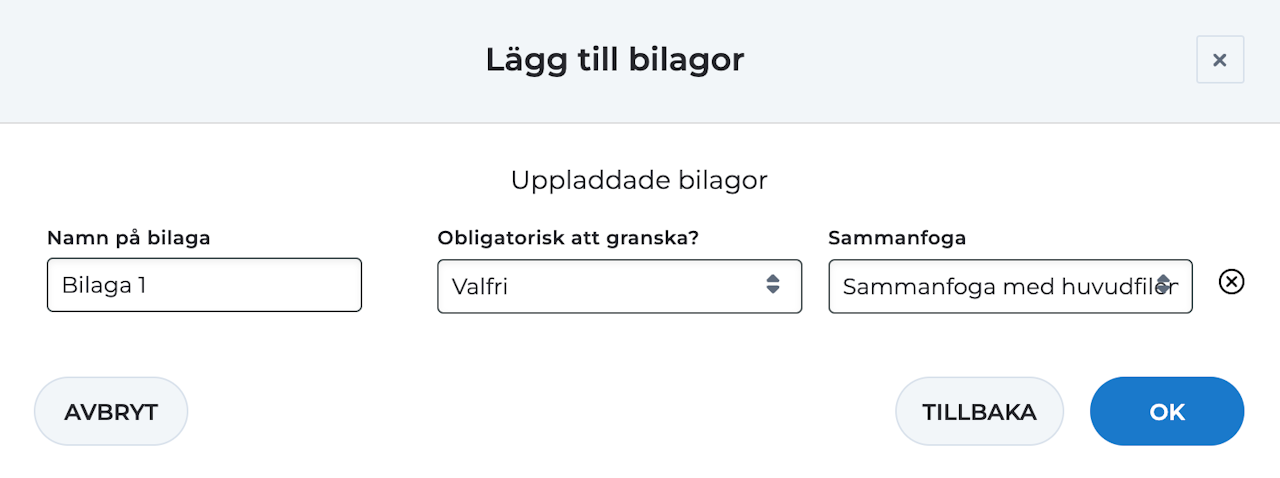This screenshot has width=1280, height=478.
Task: Remove the Bilaga 1 attachment row
Action: (1231, 283)
